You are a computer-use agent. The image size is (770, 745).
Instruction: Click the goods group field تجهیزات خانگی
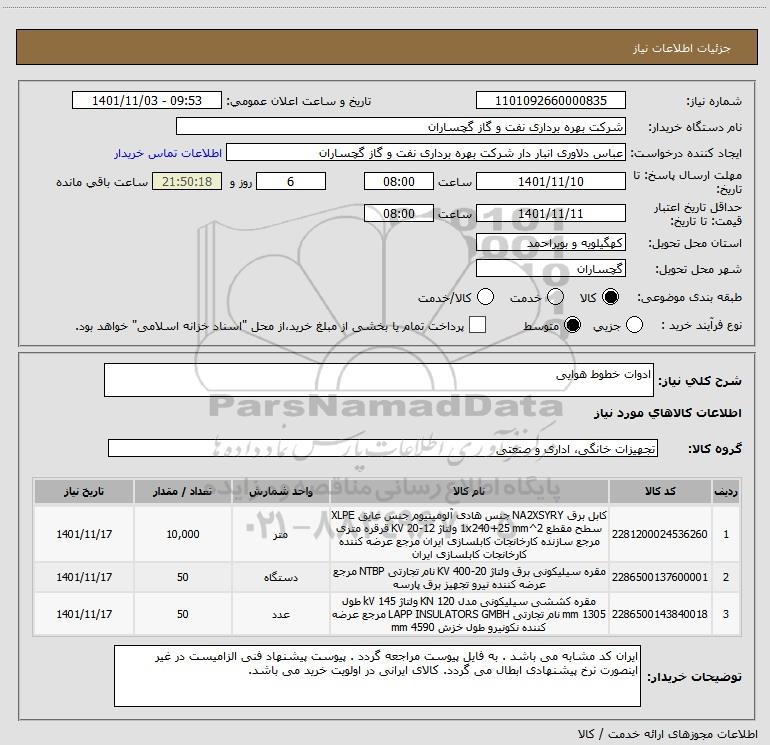click(383, 448)
